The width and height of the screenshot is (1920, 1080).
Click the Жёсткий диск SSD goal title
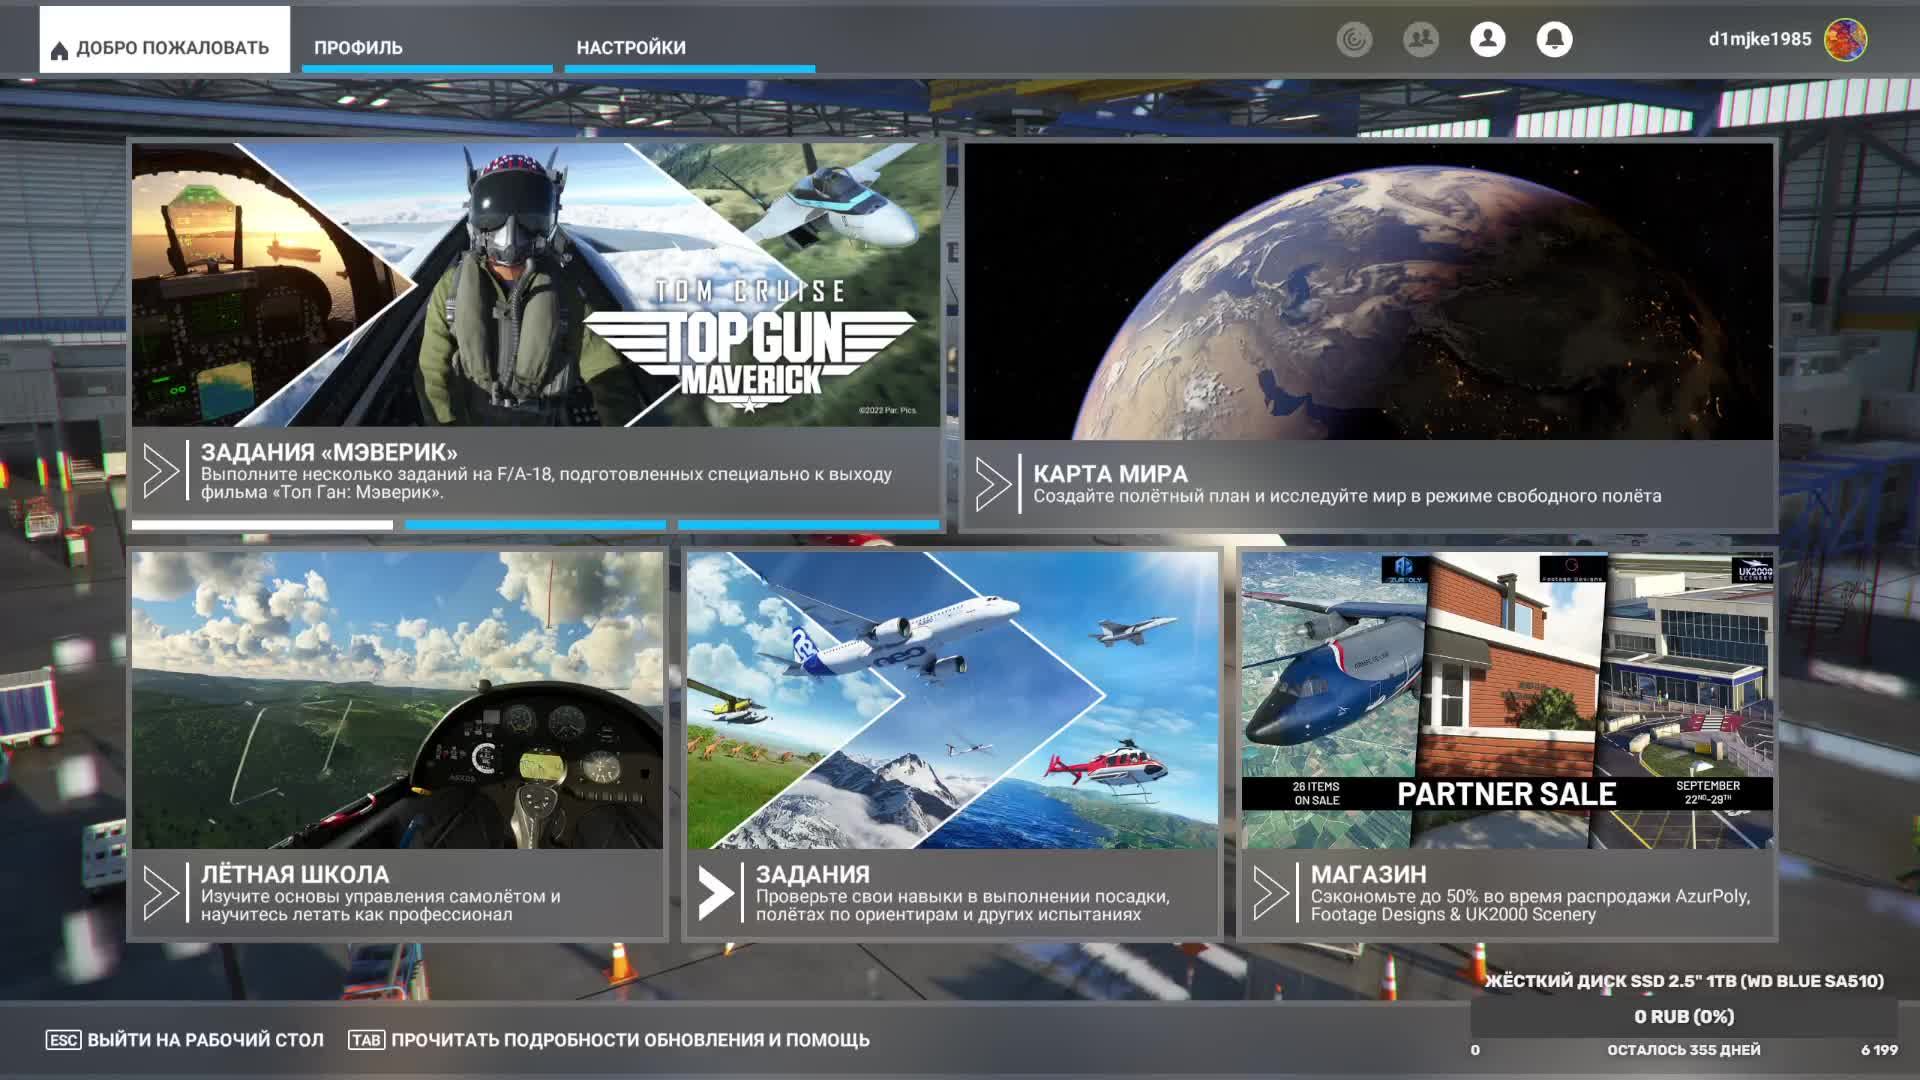[1684, 981]
